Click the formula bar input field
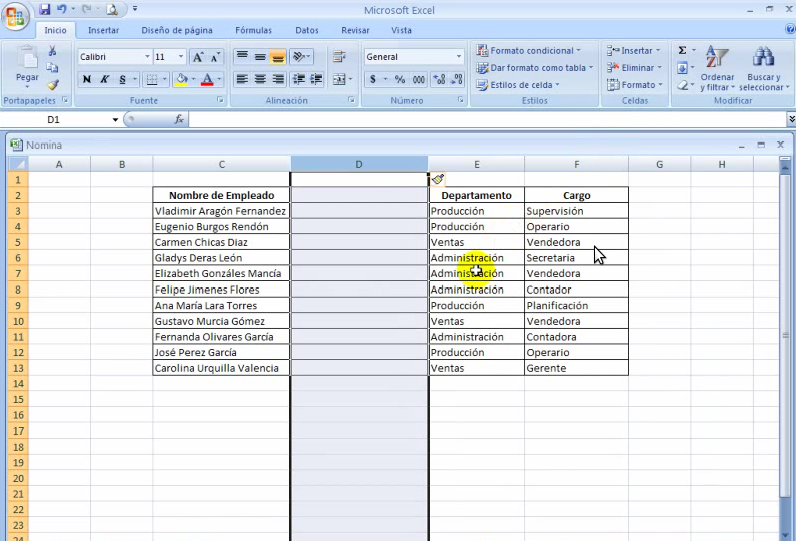The image size is (796, 541). point(480,119)
